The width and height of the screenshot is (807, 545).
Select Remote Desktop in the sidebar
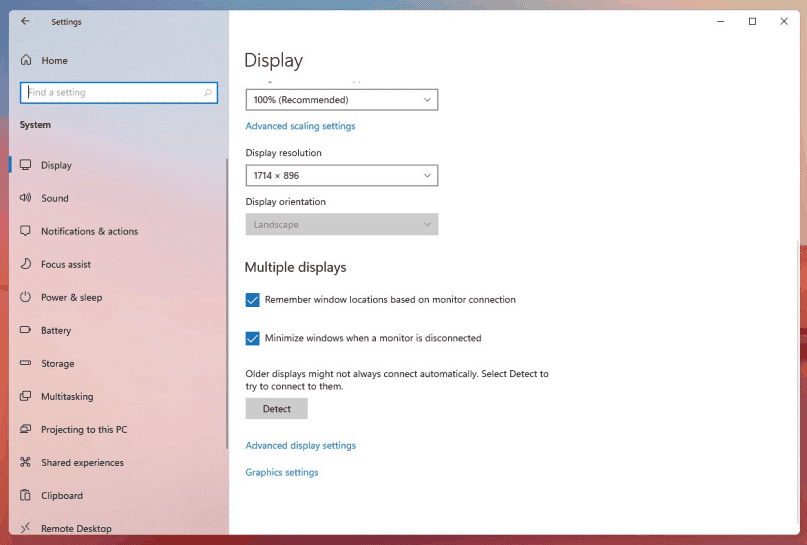pos(118,528)
